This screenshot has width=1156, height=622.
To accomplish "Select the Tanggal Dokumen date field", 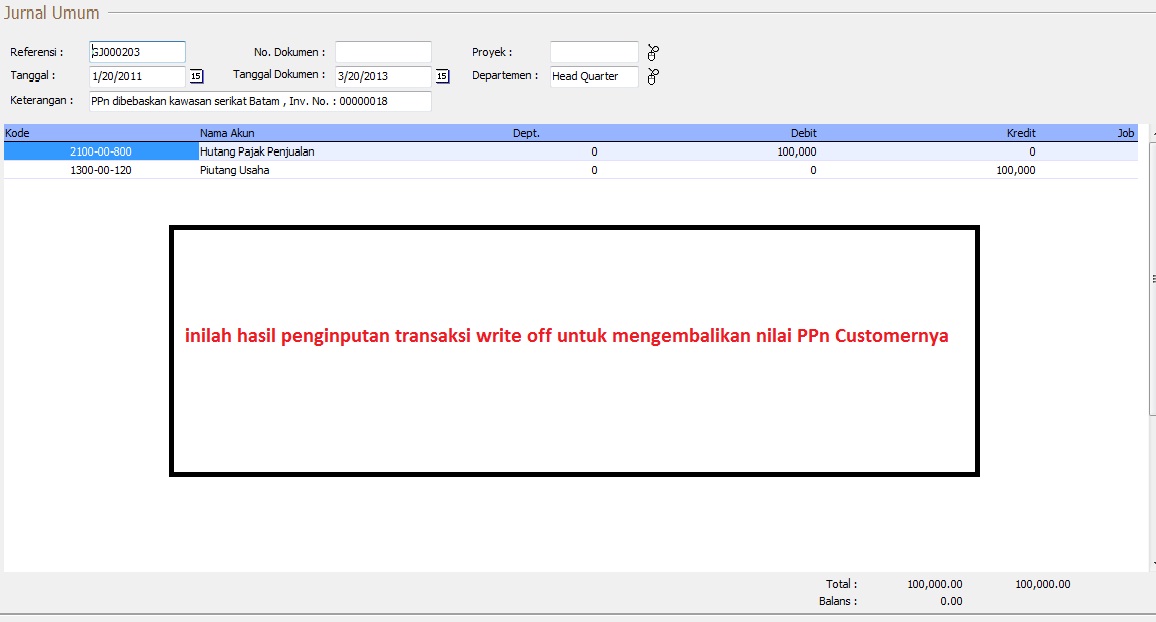I will coord(383,76).
